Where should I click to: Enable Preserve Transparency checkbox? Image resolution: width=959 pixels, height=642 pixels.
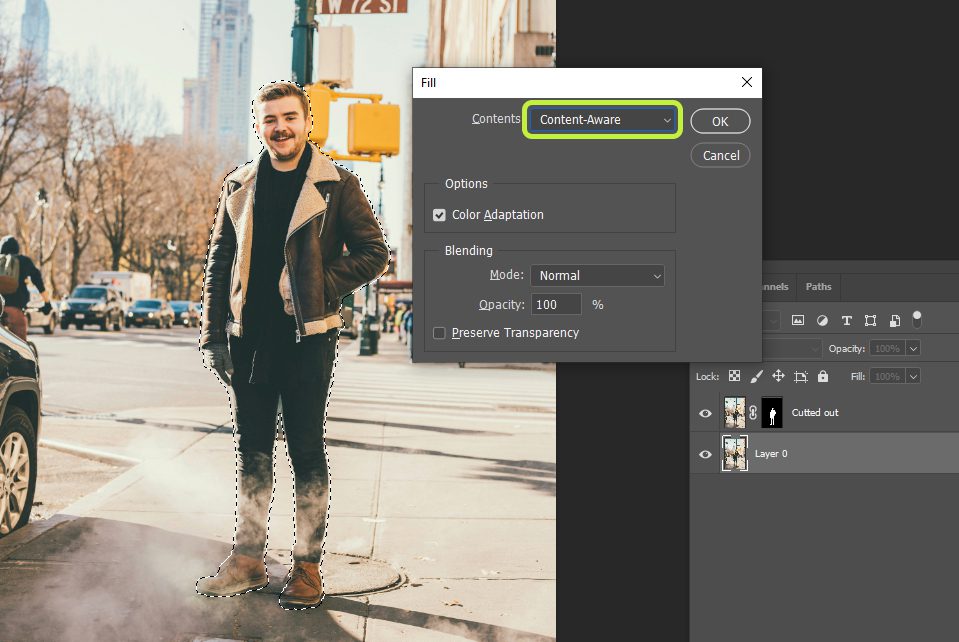pos(439,333)
